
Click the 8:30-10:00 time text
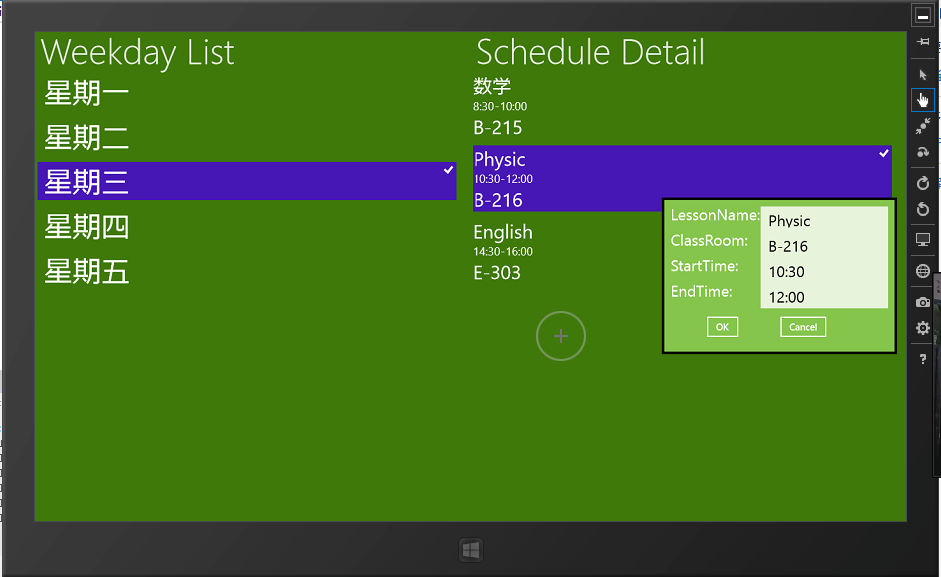(500, 106)
